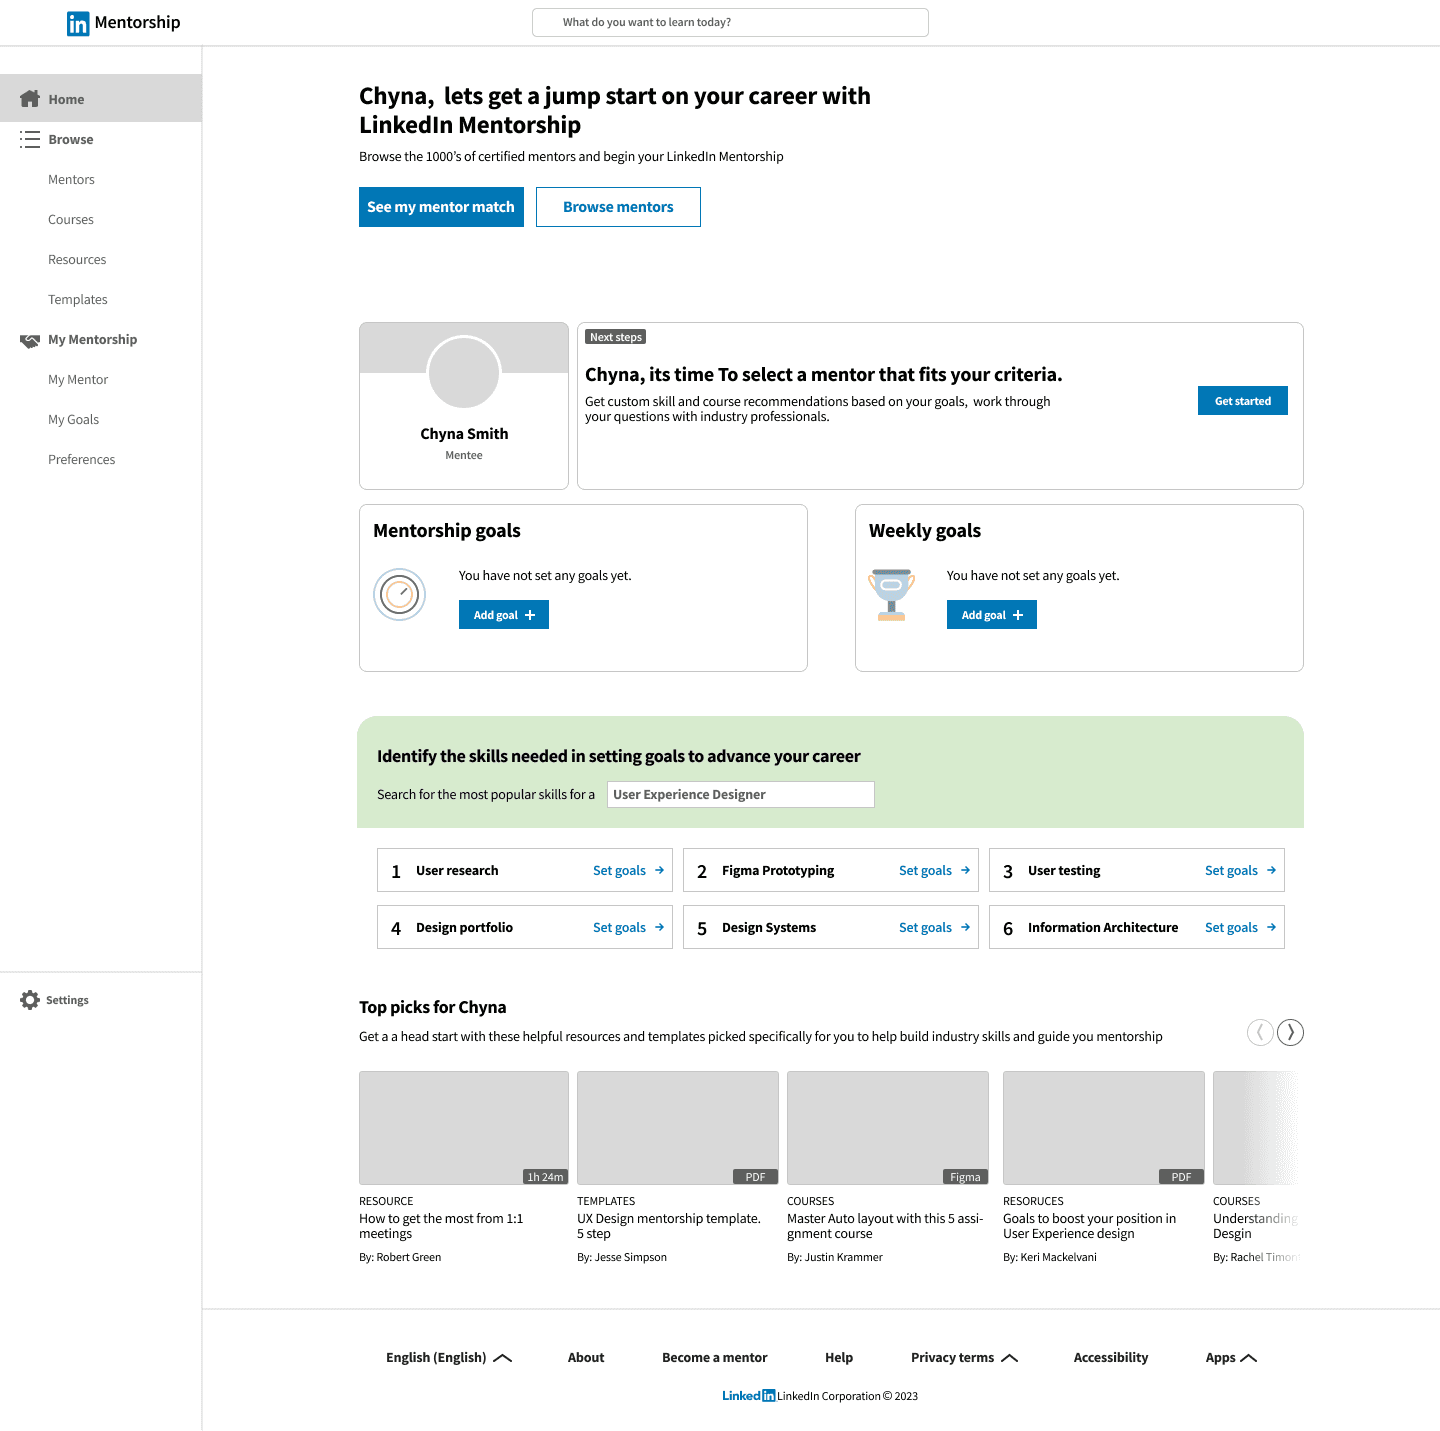Click Set goals for Design Systems
The image size is (1440, 1431).
coord(925,927)
